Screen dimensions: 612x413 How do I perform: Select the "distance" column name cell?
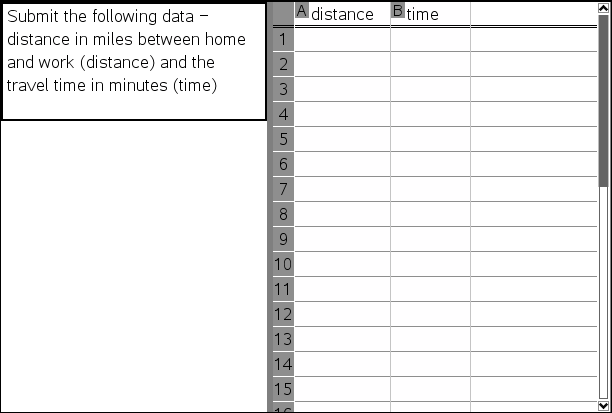tap(343, 14)
